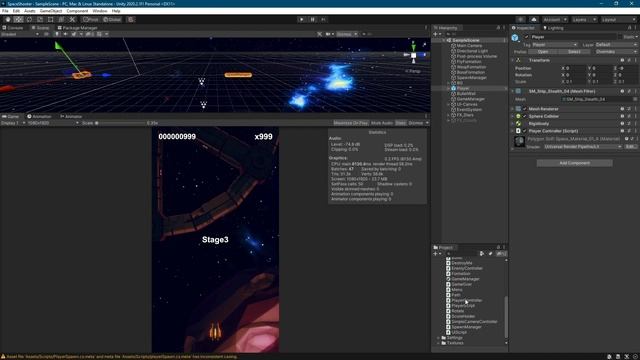Click Hierarchy create plus button
The height and width of the screenshot is (360, 640).
[436, 34]
